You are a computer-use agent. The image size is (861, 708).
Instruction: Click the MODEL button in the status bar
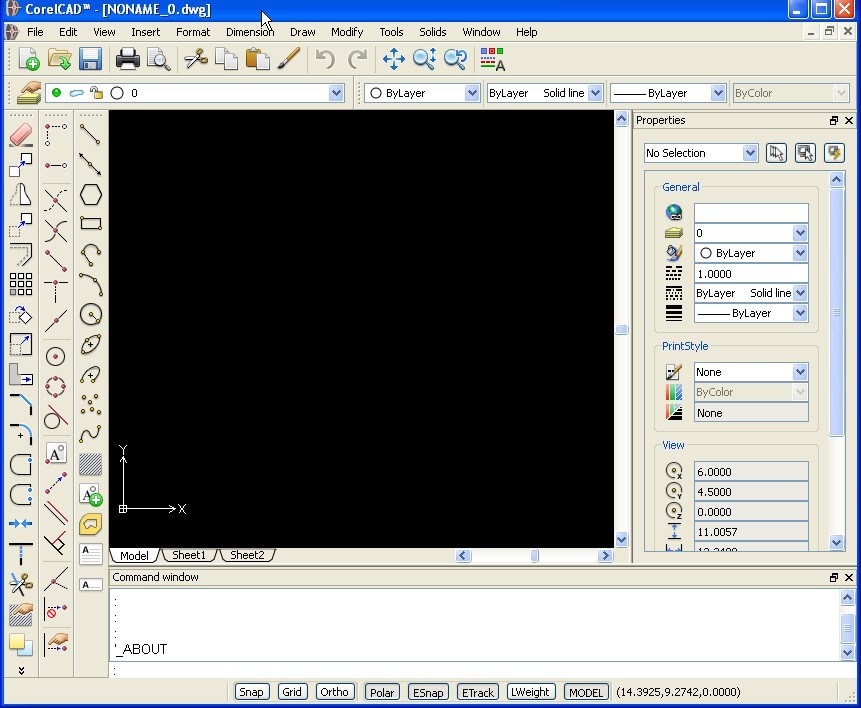click(x=586, y=691)
